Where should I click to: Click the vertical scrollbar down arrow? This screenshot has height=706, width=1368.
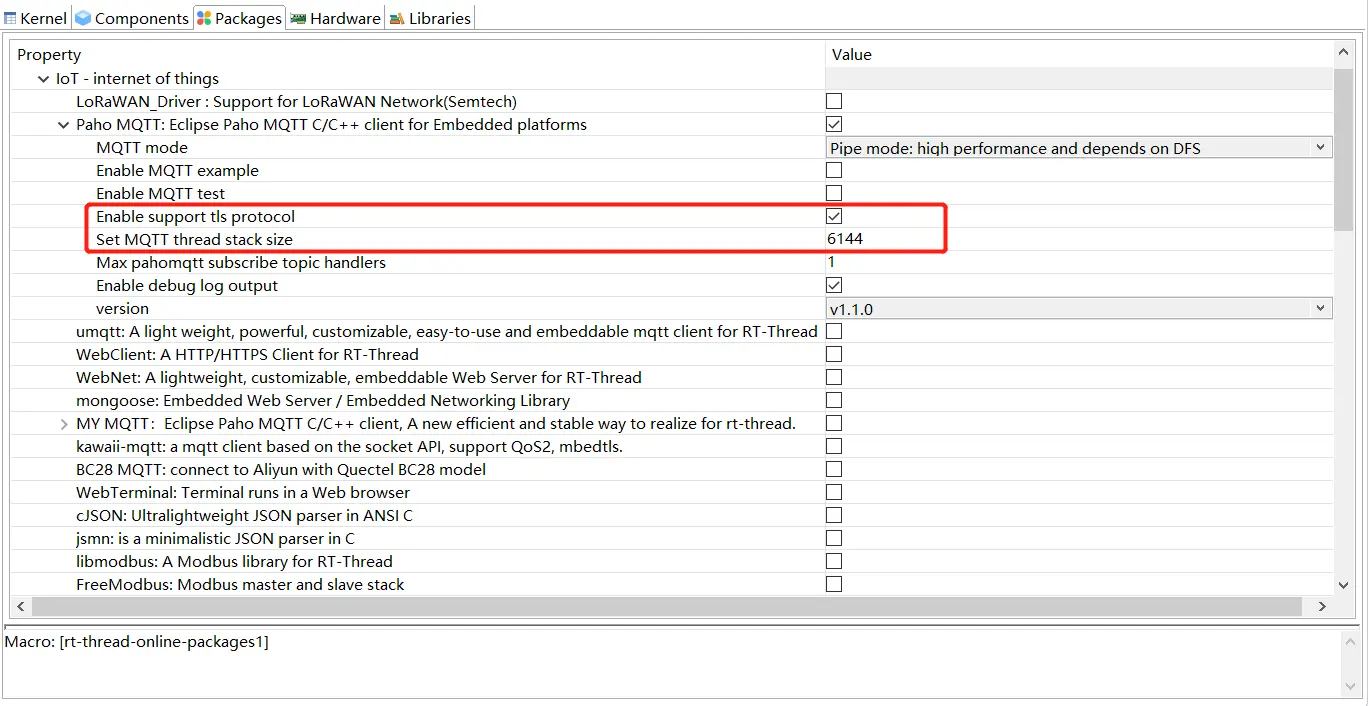coord(1344,585)
